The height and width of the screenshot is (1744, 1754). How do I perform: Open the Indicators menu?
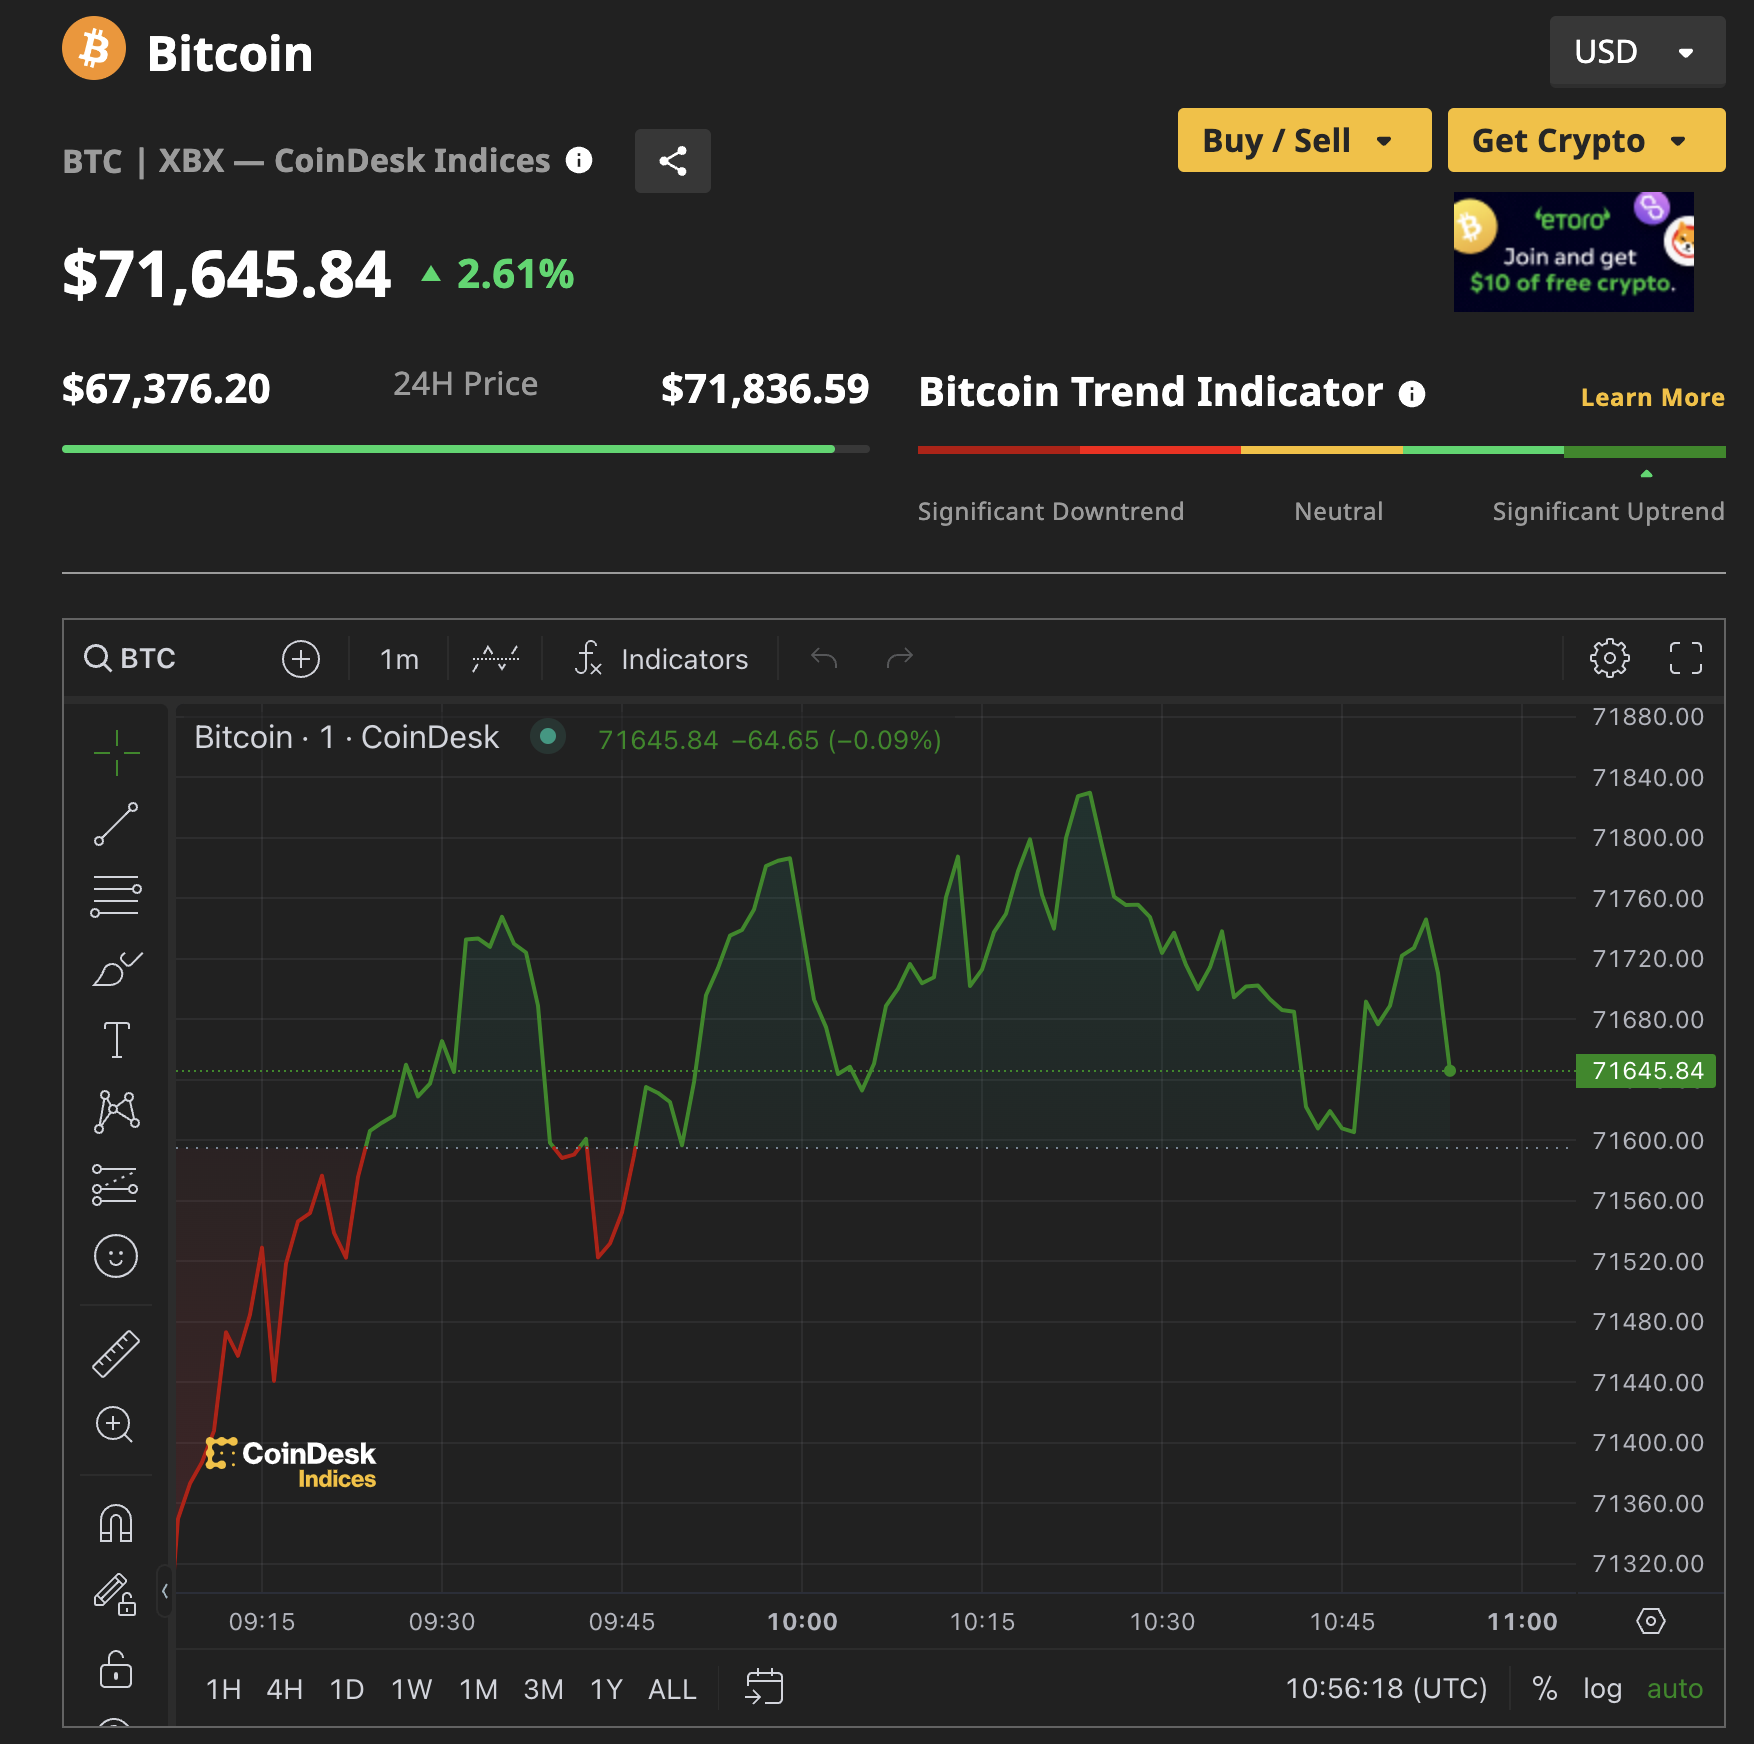662,659
